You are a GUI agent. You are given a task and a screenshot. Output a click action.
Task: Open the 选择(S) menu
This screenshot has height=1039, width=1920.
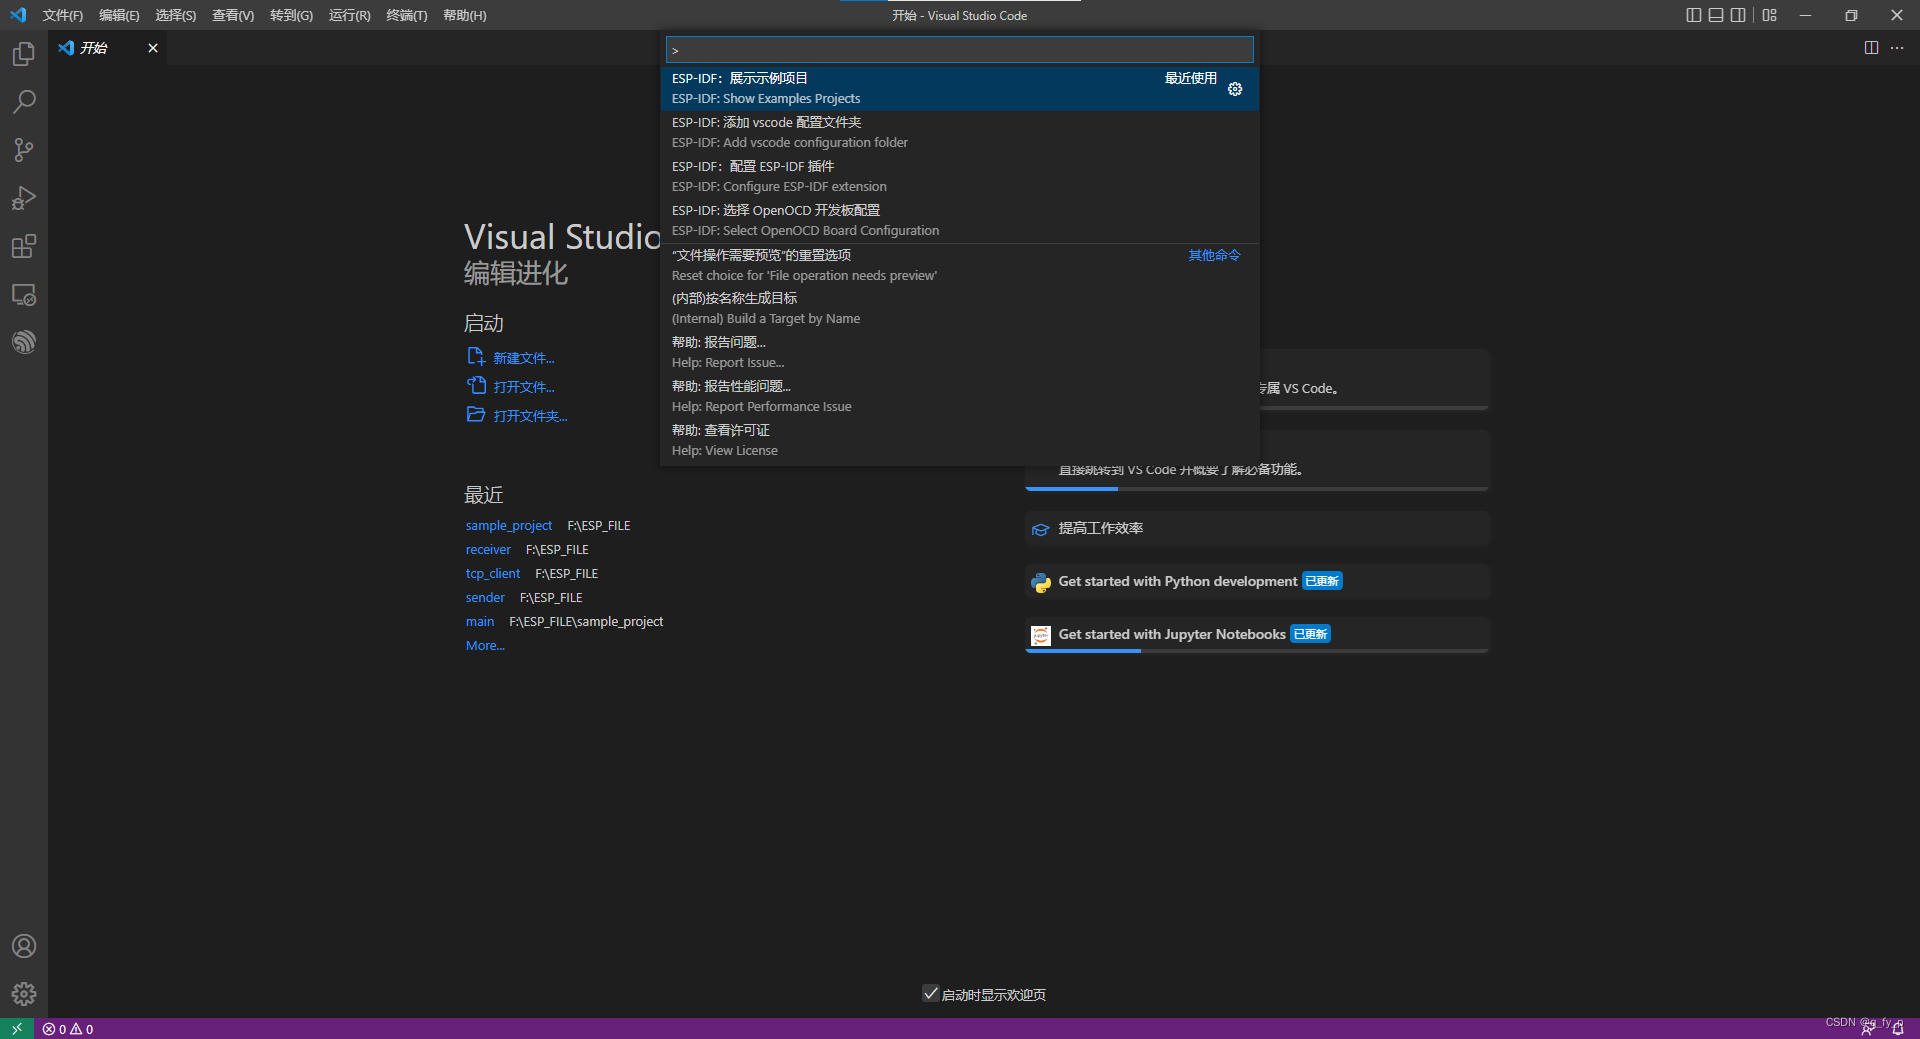coord(175,15)
